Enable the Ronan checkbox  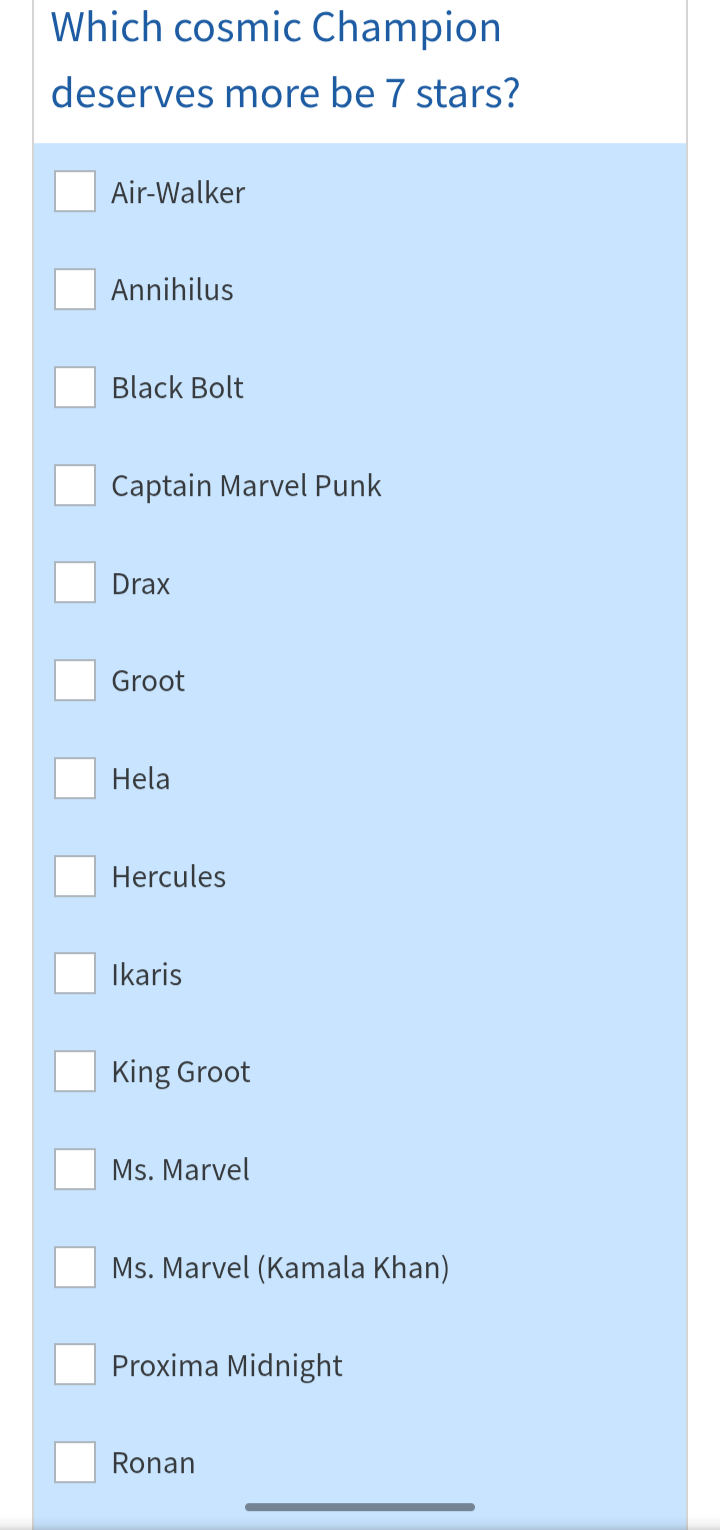pos(75,1463)
